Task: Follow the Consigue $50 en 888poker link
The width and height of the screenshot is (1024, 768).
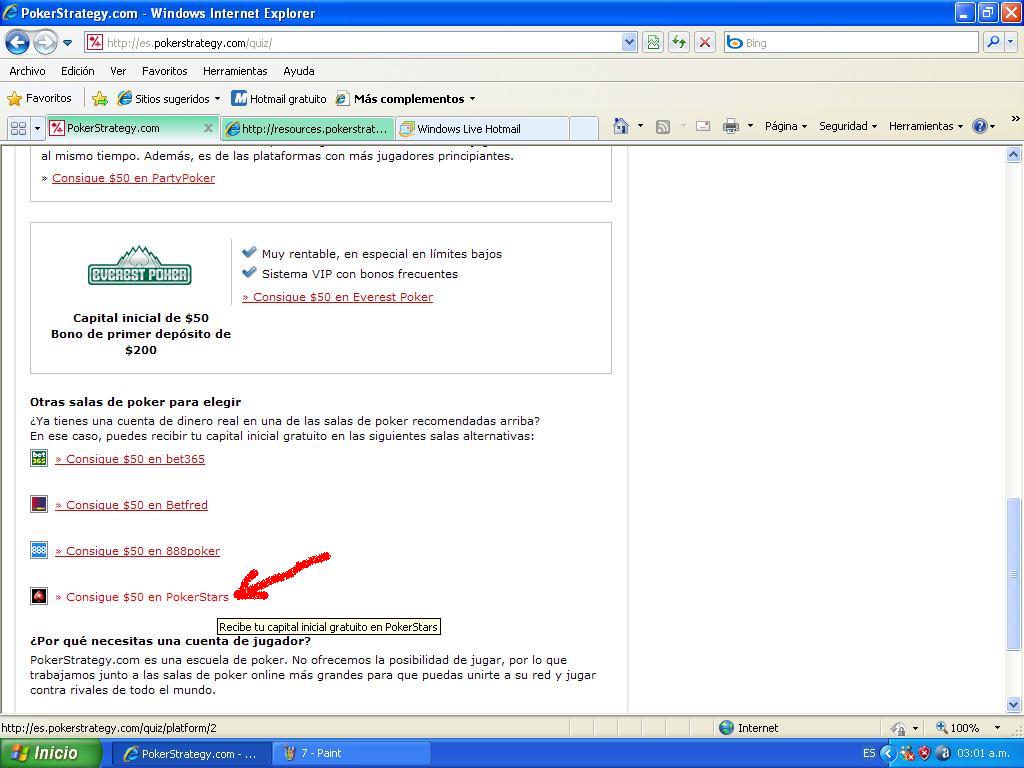Action: 137,551
